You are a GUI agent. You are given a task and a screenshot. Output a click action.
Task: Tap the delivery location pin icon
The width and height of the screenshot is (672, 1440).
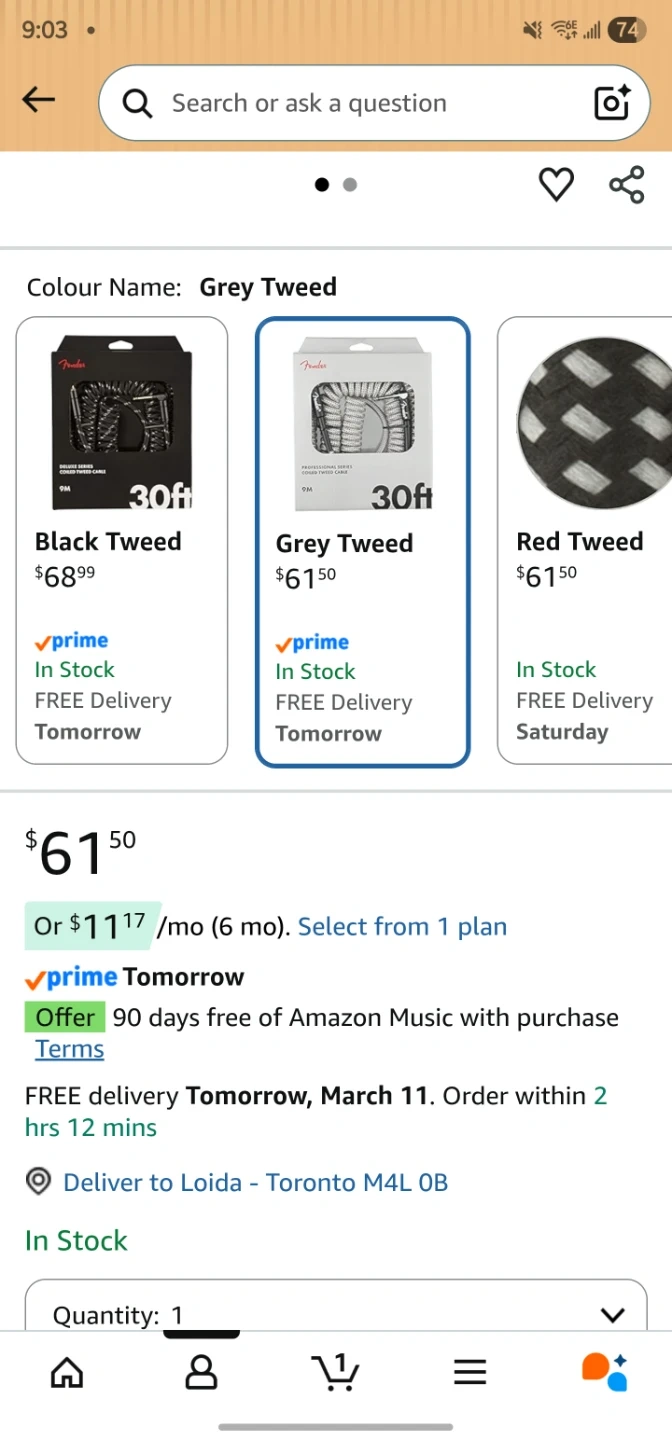tap(38, 1182)
